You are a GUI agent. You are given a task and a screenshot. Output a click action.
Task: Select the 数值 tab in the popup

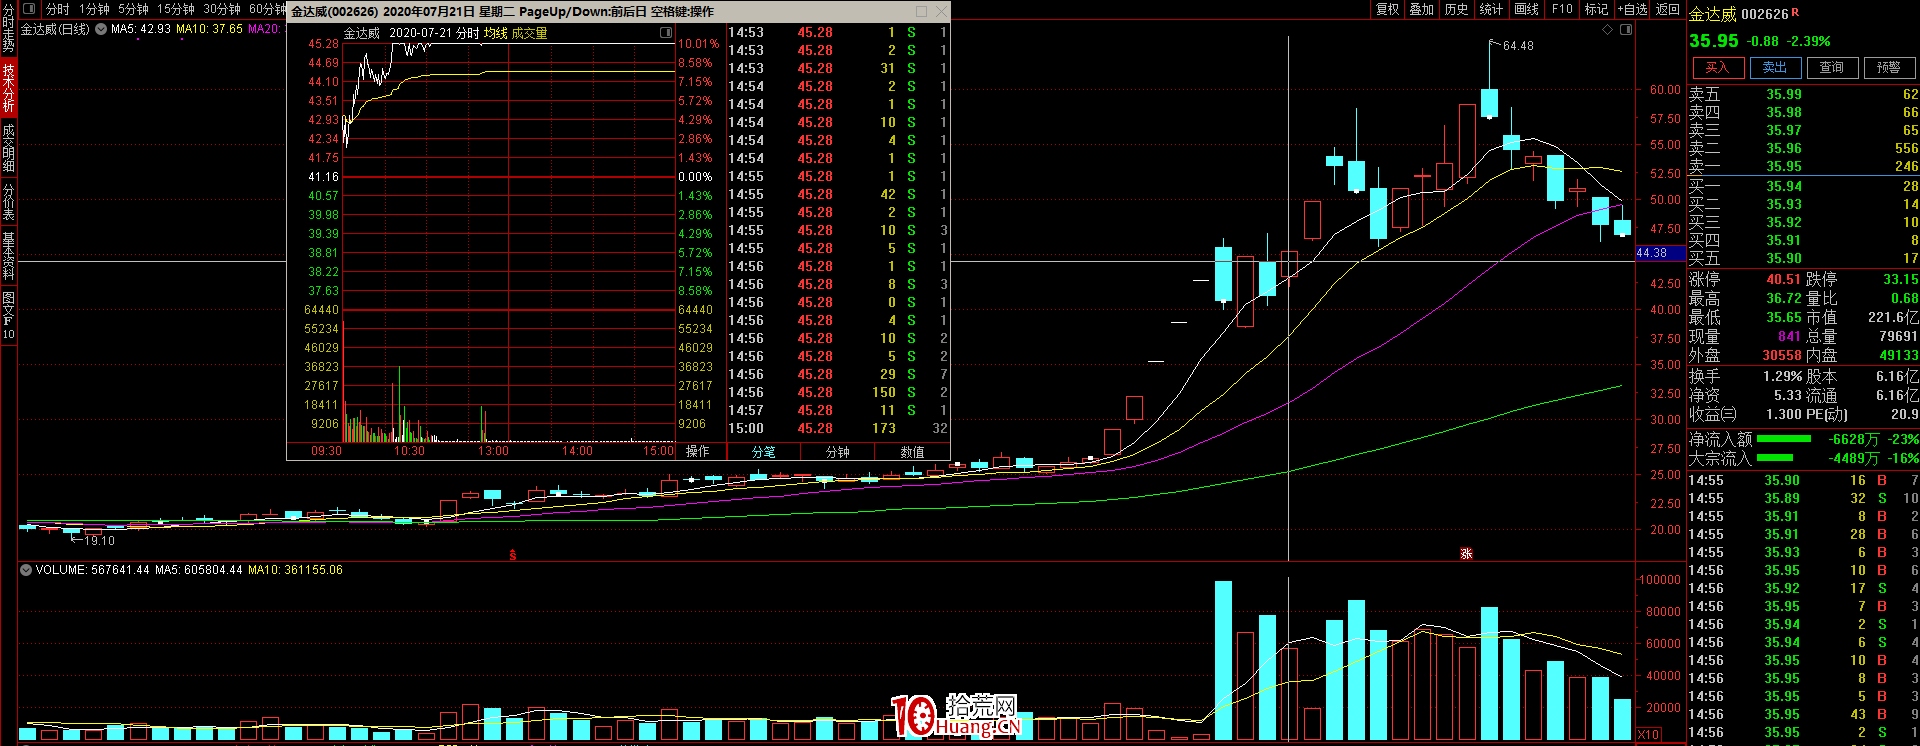(x=912, y=452)
